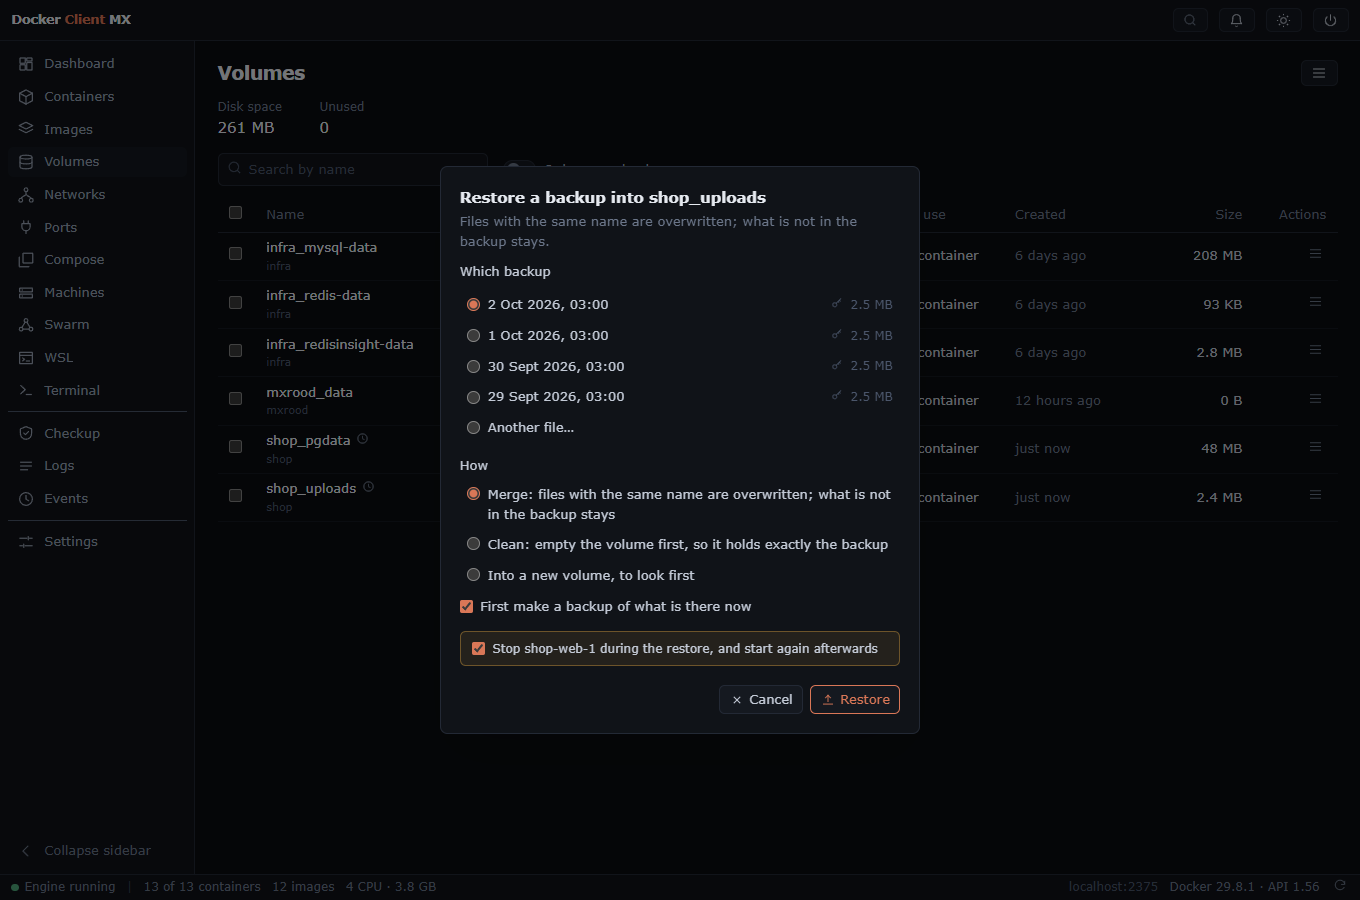Tick the infra_redis-data row checkbox
Image resolution: width=1360 pixels, height=900 pixels.
tap(235, 302)
